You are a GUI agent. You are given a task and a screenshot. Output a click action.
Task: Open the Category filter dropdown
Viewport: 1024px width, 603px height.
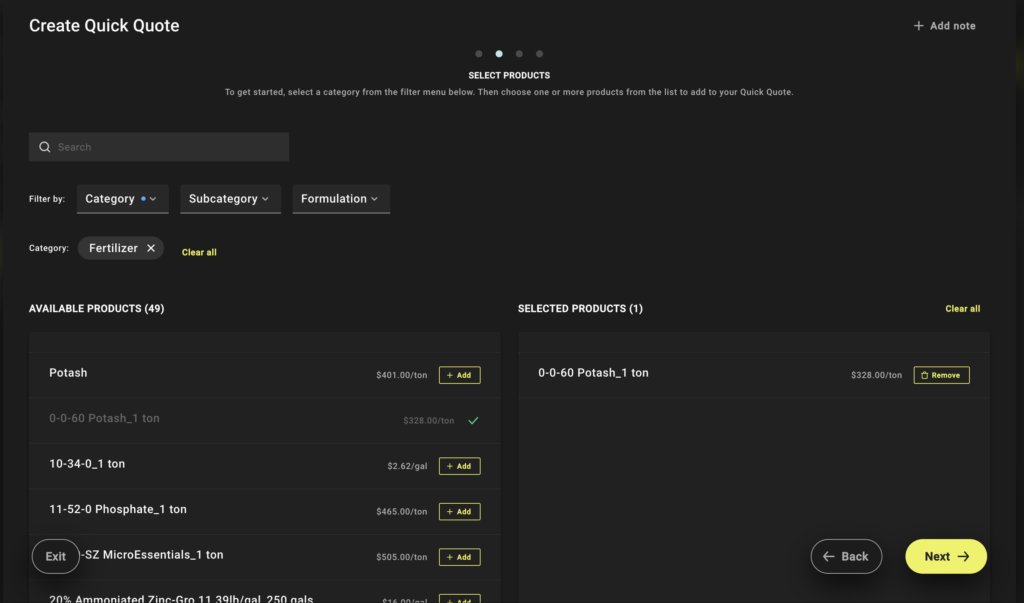pos(122,199)
